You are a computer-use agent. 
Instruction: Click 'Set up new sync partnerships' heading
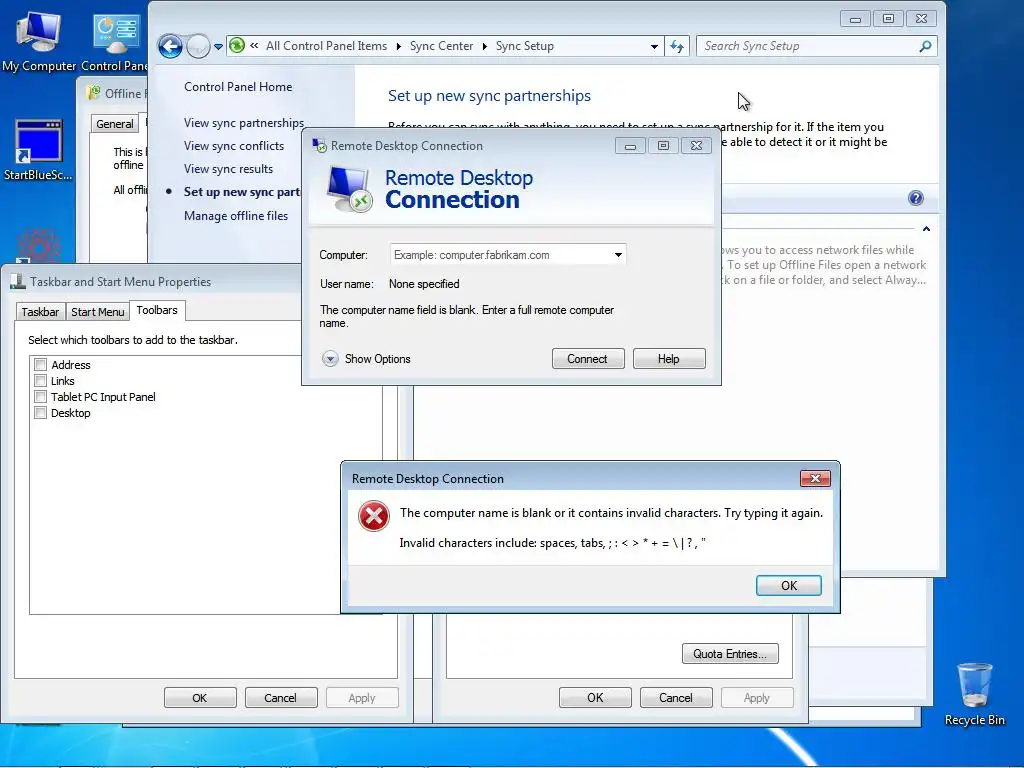489,96
